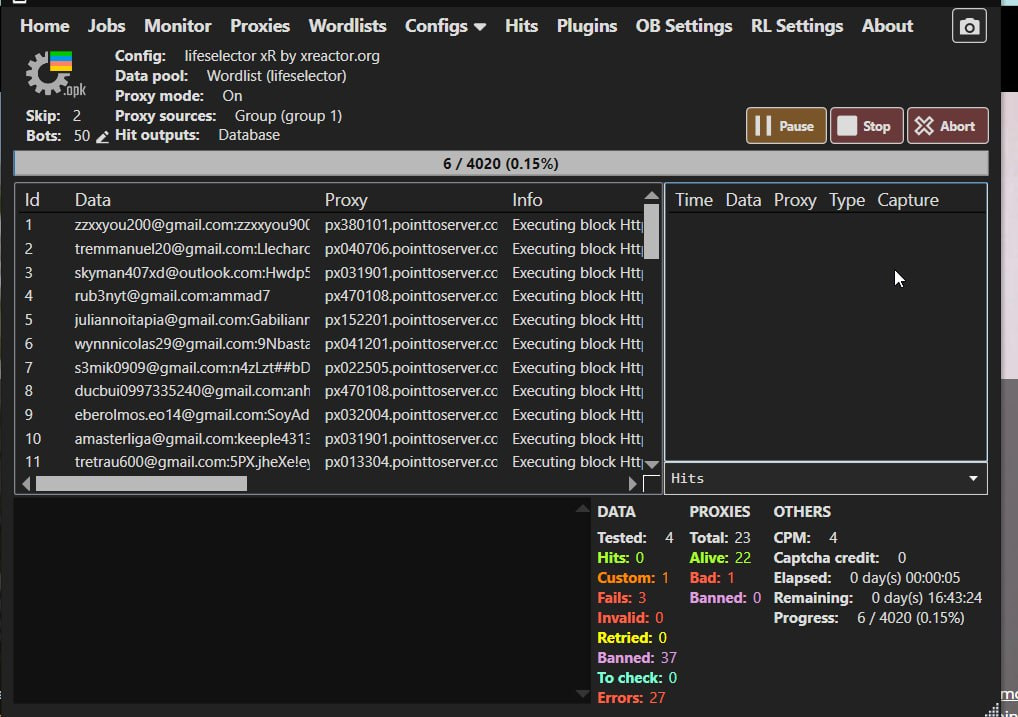The image size is (1018, 717).
Task: Click the Capture column header in hits table
Action: (908, 200)
